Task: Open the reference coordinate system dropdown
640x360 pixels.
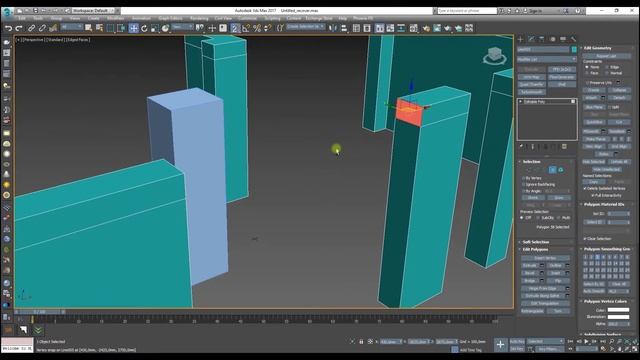Action: pyautogui.click(x=182, y=27)
